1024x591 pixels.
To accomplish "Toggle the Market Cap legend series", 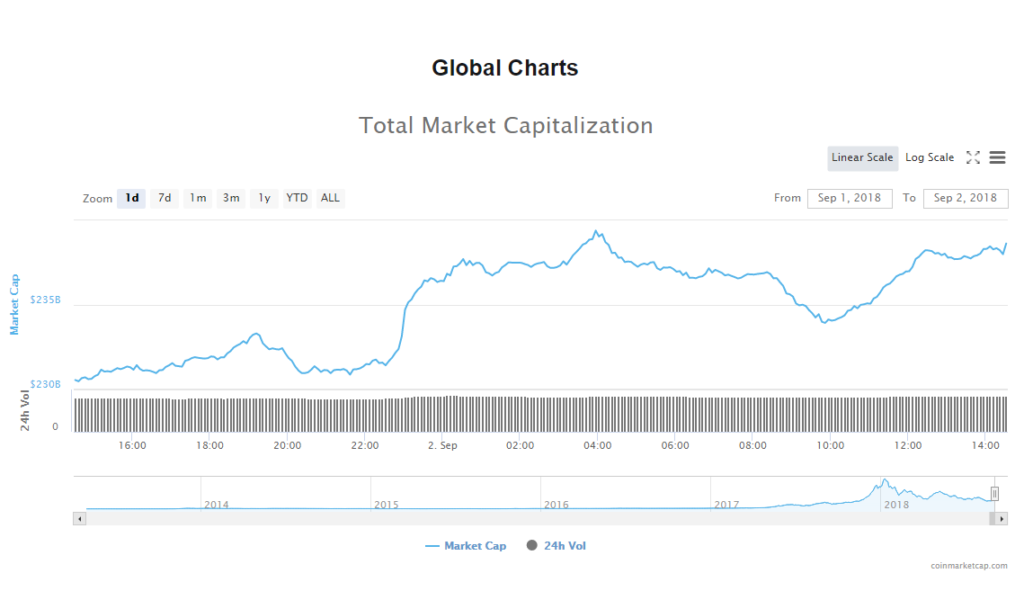I will coord(466,546).
